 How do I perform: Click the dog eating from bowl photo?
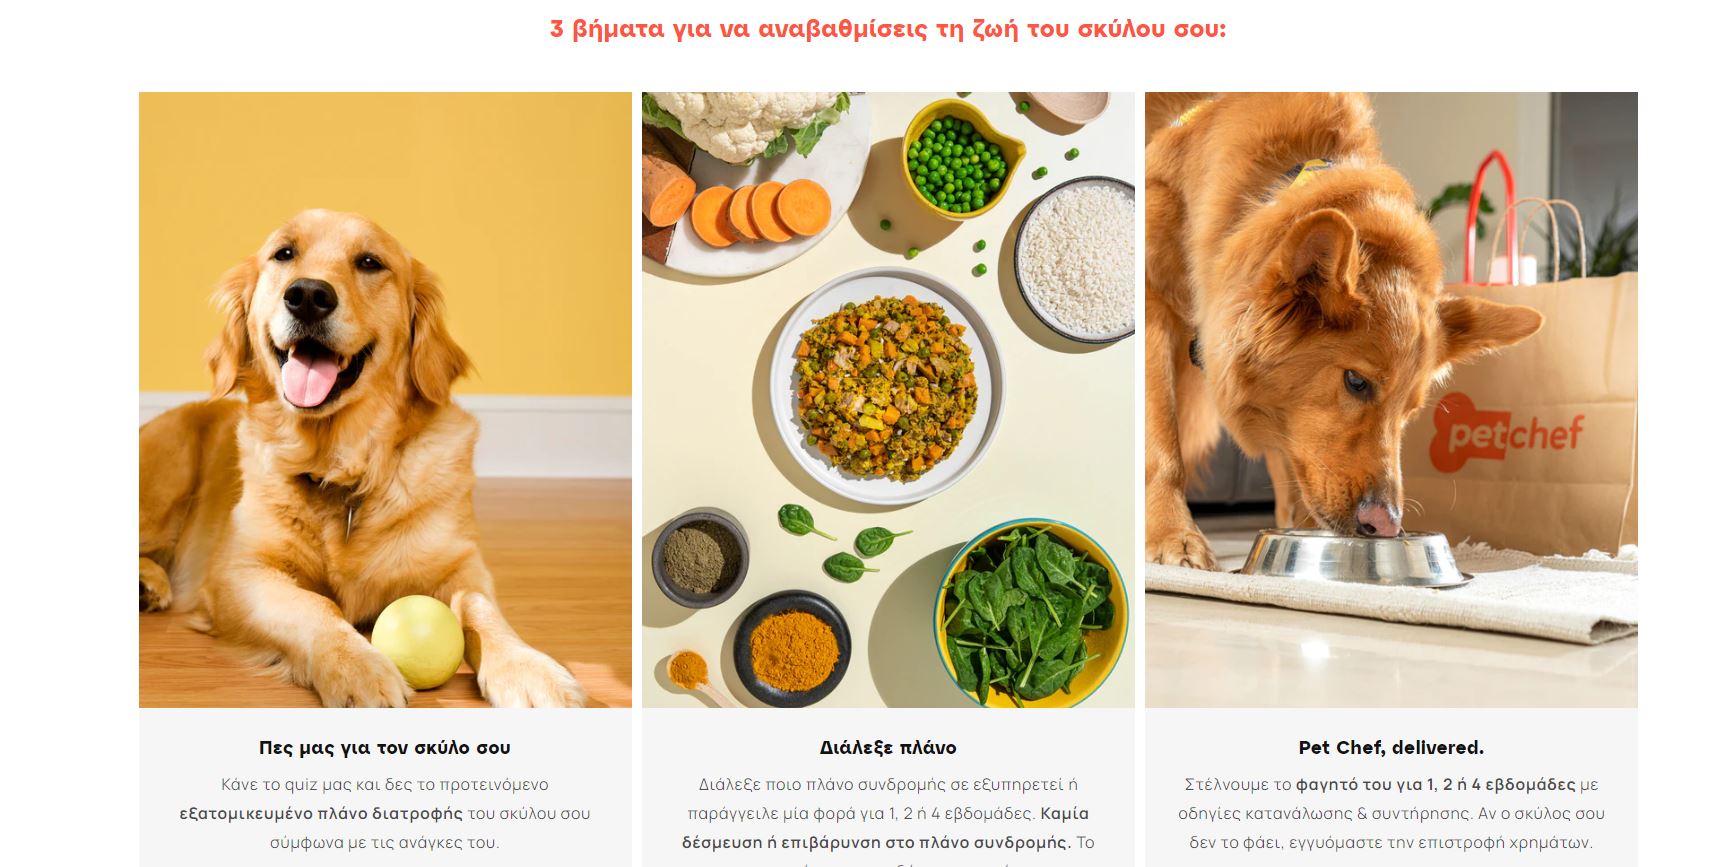[1391, 400]
